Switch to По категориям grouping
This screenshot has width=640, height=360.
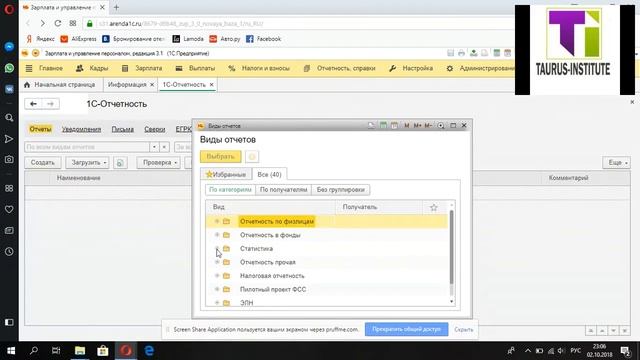230,190
